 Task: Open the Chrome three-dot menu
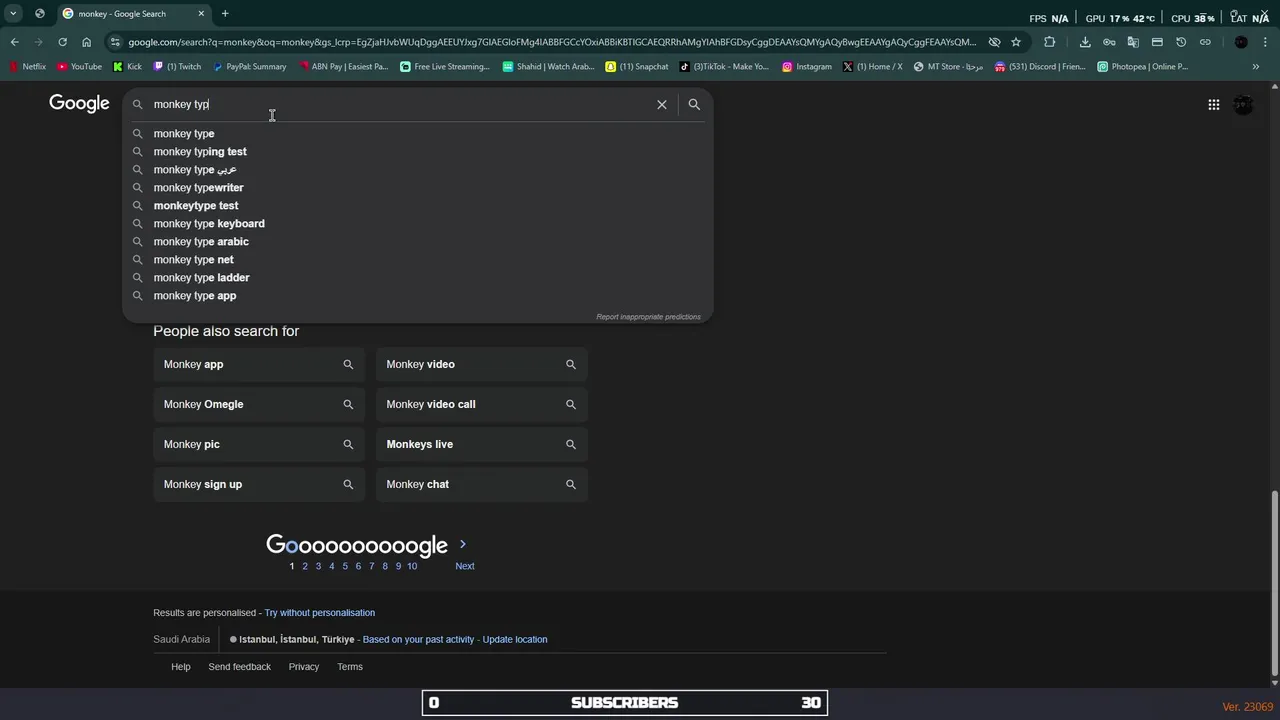(1266, 42)
